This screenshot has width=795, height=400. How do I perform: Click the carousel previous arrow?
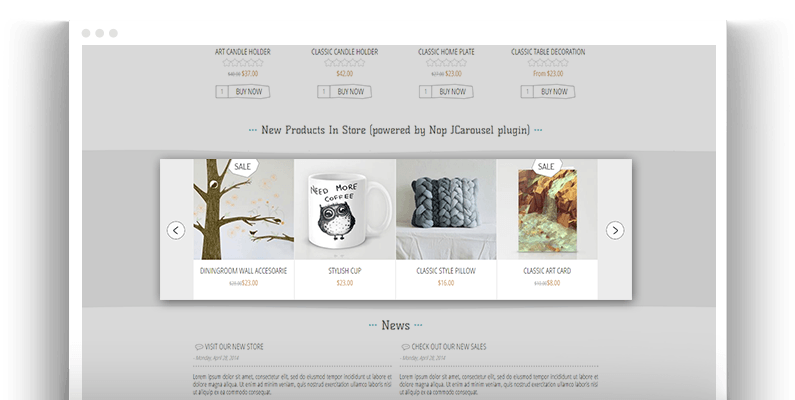[x=176, y=230]
